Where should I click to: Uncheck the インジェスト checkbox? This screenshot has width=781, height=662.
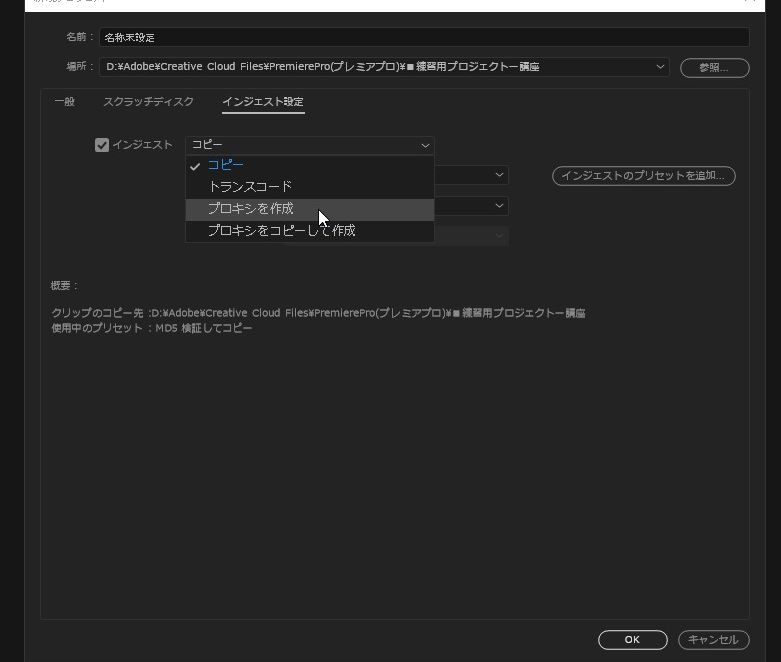coord(102,145)
